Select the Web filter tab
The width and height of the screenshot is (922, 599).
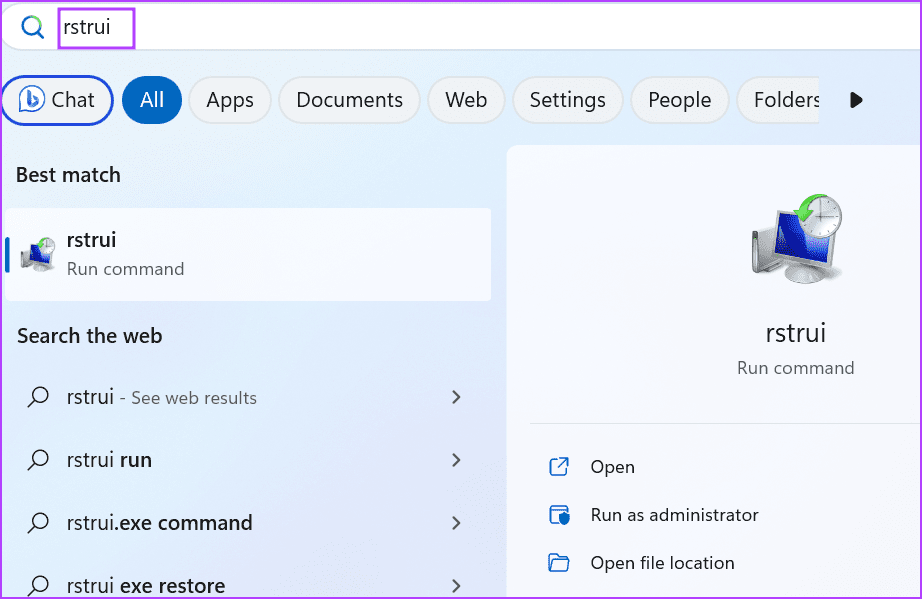pyautogui.click(x=465, y=100)
